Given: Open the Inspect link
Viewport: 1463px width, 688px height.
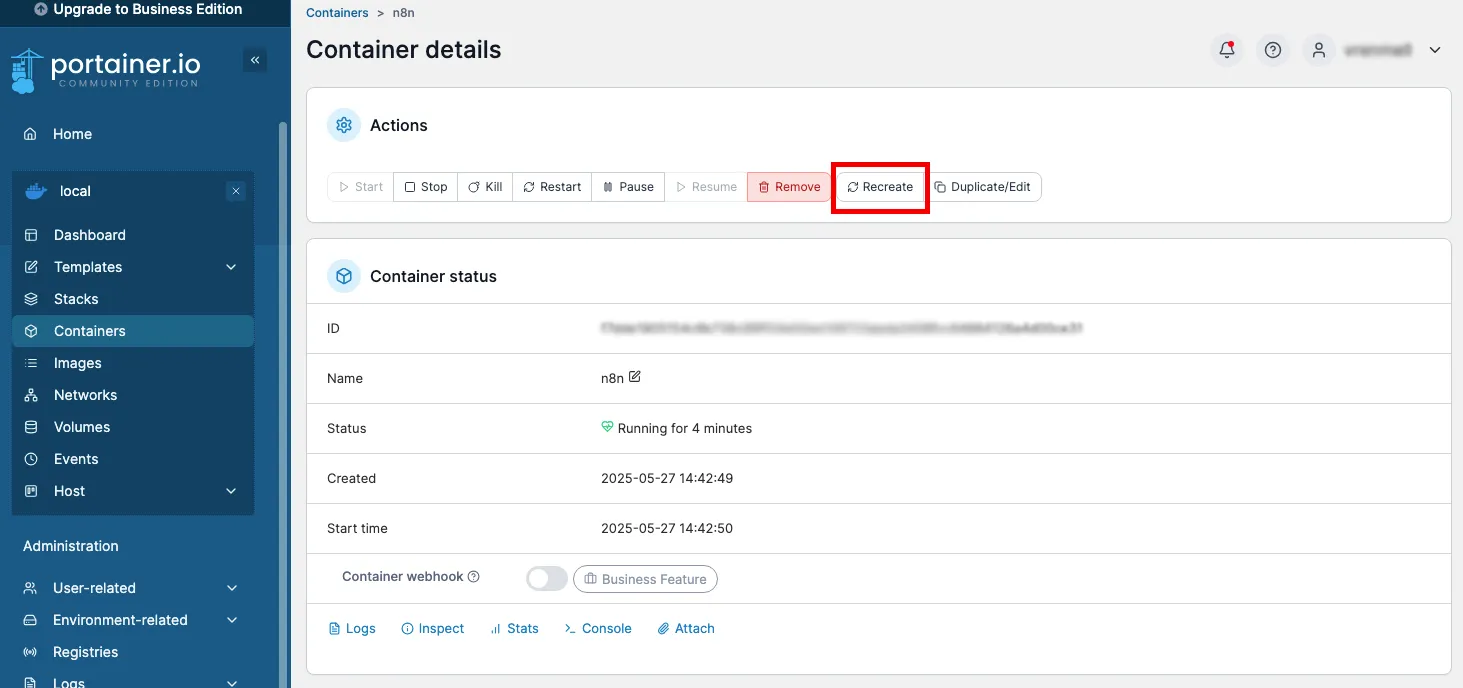Looking at the screenshot, I should click(433, 629).
